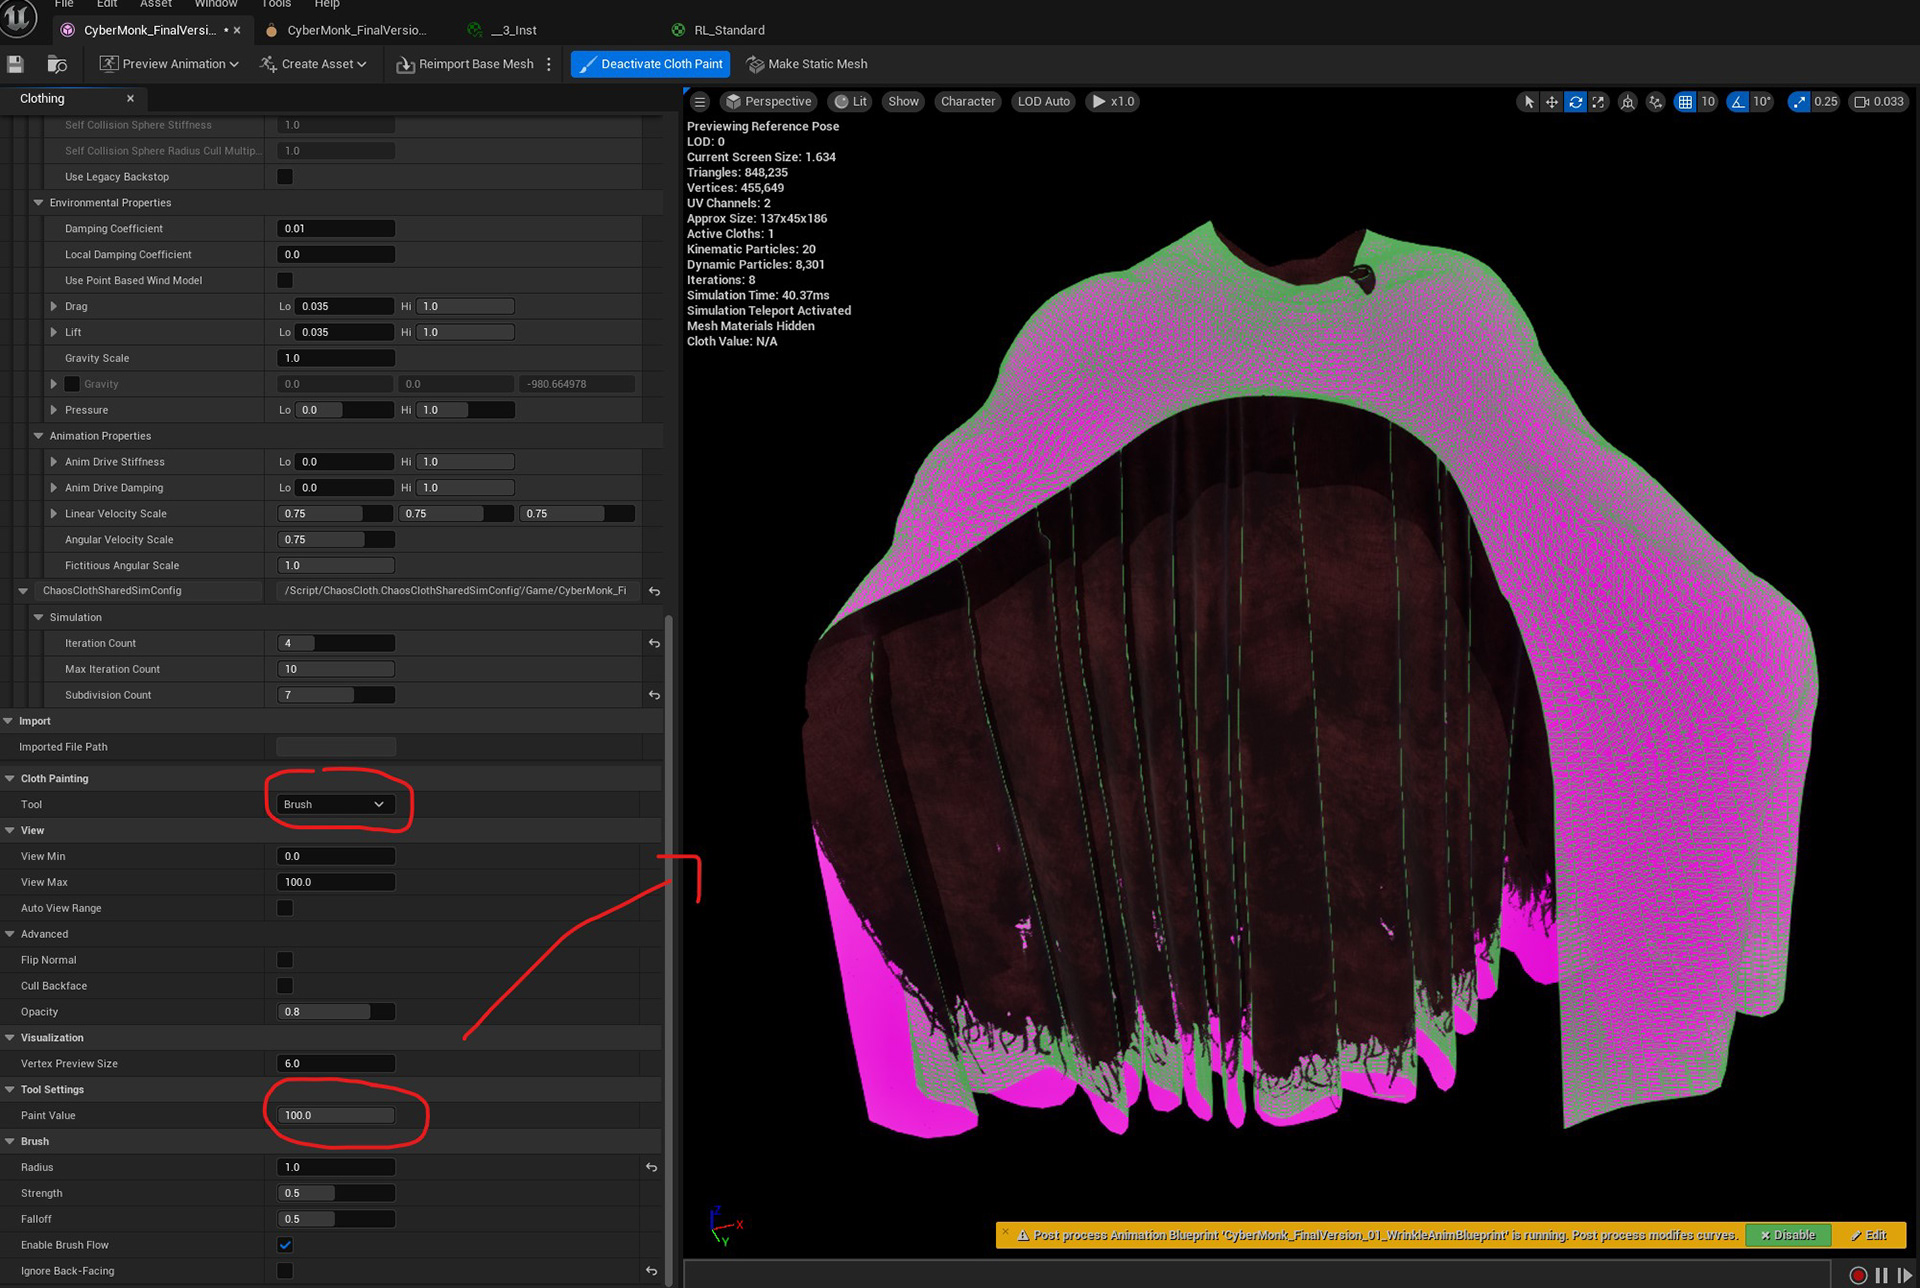Image resolution: width=1920 pixels, height=1288 pixels.
Task: Open the Unreal Engine logo menu
Action: click(18, 17)
